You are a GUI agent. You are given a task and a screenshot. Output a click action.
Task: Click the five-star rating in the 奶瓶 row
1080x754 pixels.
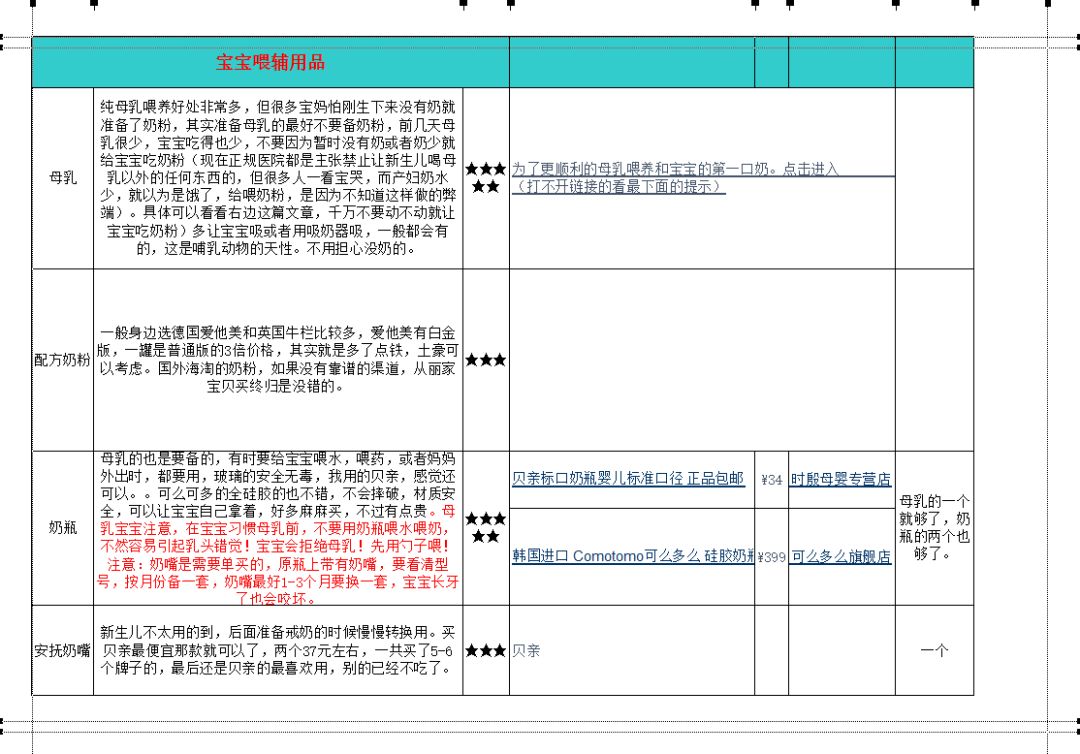pyautogui.click(x=486, y=527)
